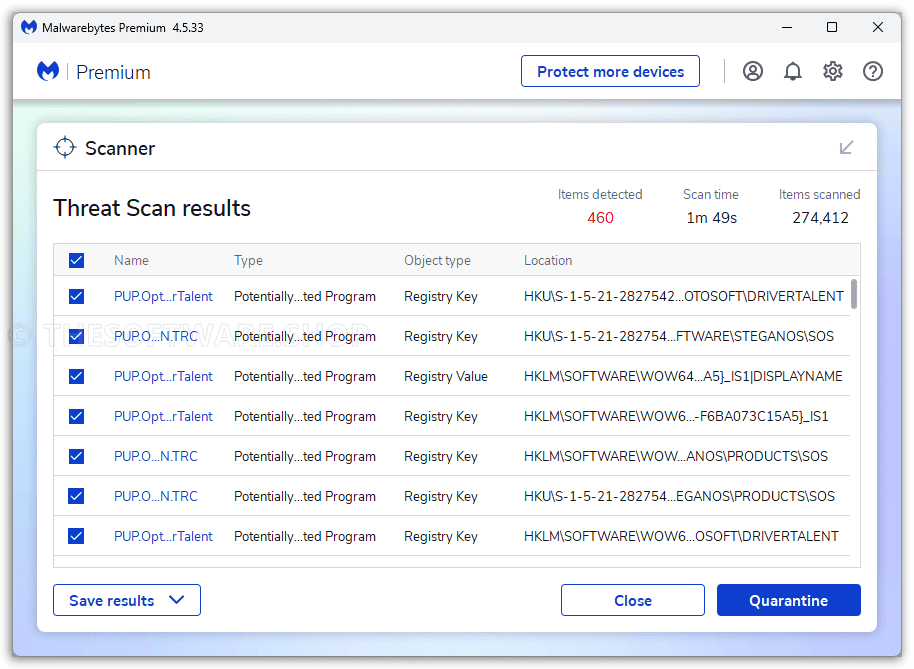Screen dimensions: 914x669
Task: Click the Registry Value object type cell
Action: [446, 376]
